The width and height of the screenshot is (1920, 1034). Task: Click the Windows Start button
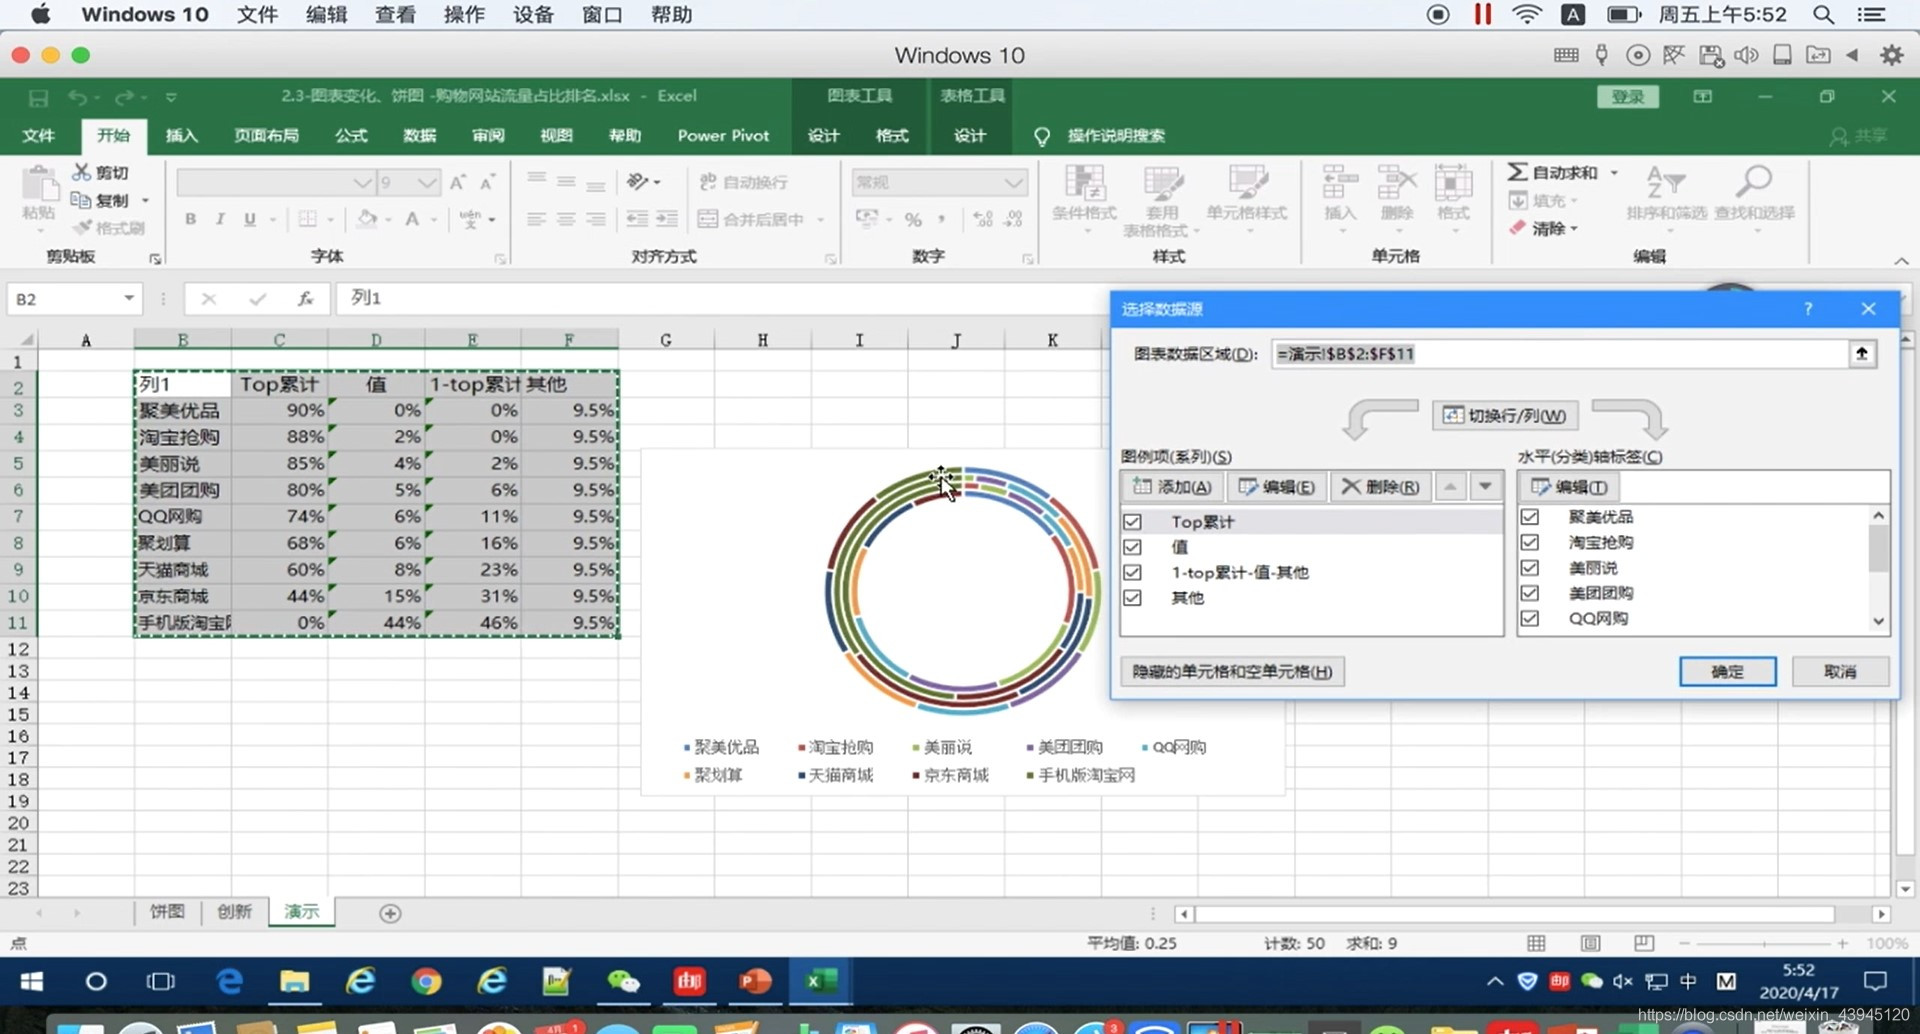tap(32, 982)
